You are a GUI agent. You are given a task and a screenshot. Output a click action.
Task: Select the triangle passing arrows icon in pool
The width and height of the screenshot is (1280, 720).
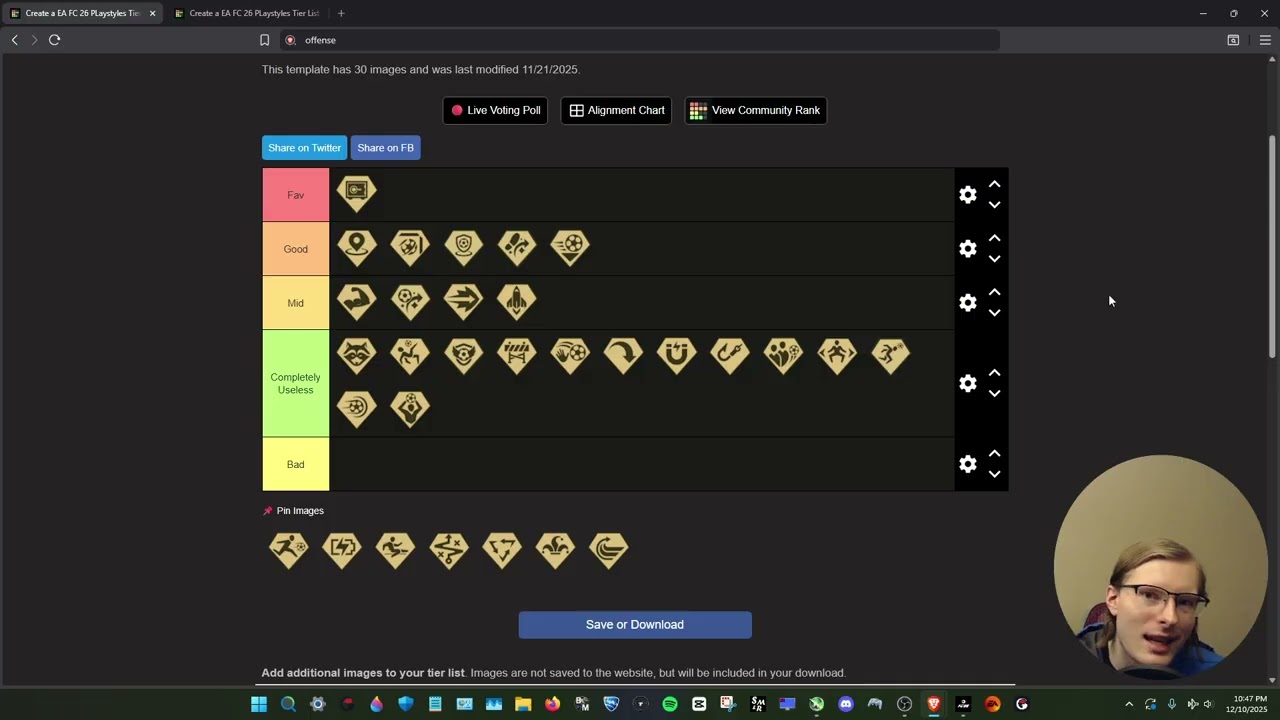click(x=502, y=549)
